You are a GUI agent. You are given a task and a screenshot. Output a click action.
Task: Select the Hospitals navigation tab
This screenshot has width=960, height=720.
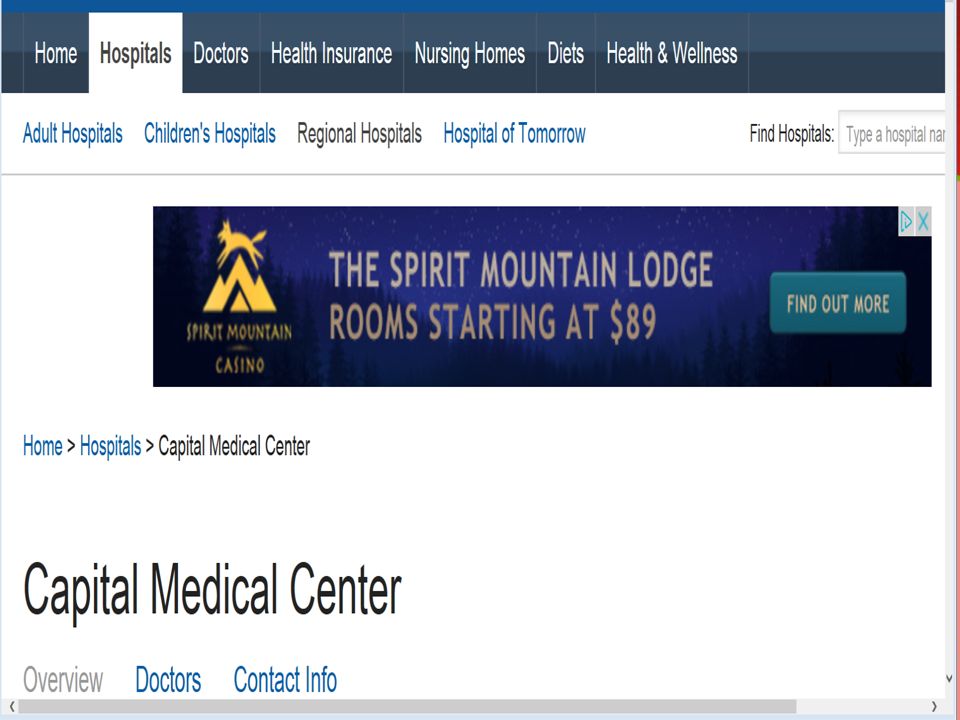(x=135, y=53)
